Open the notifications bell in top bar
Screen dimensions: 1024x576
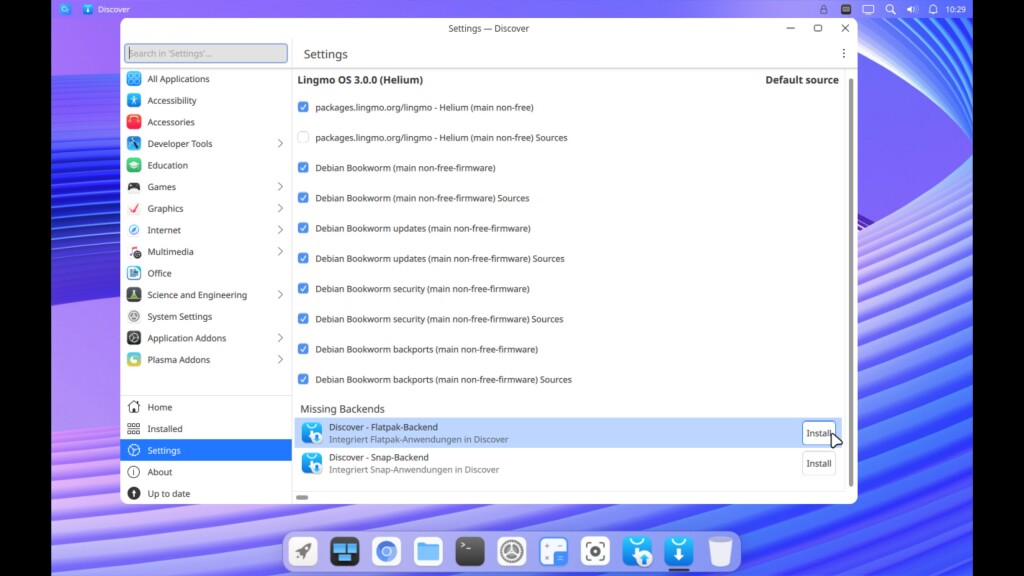[933, 9]
